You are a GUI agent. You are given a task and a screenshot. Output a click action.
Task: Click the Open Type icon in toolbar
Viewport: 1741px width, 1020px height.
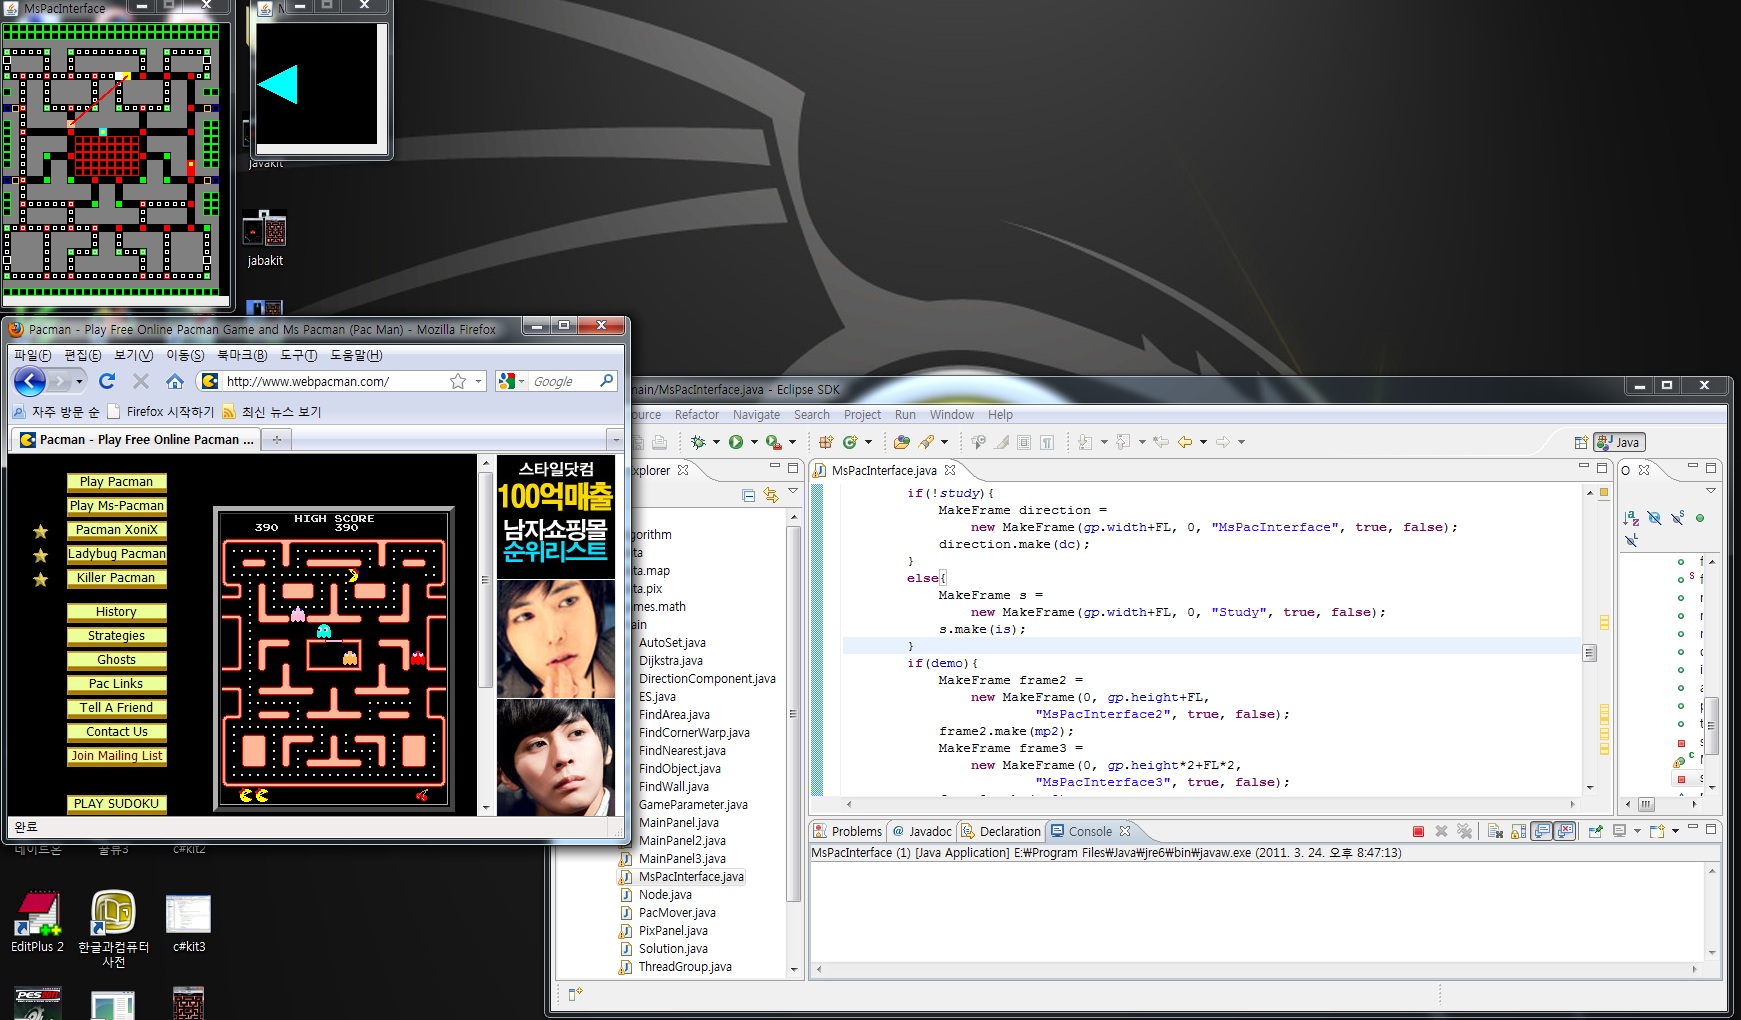tap(901, 442)
